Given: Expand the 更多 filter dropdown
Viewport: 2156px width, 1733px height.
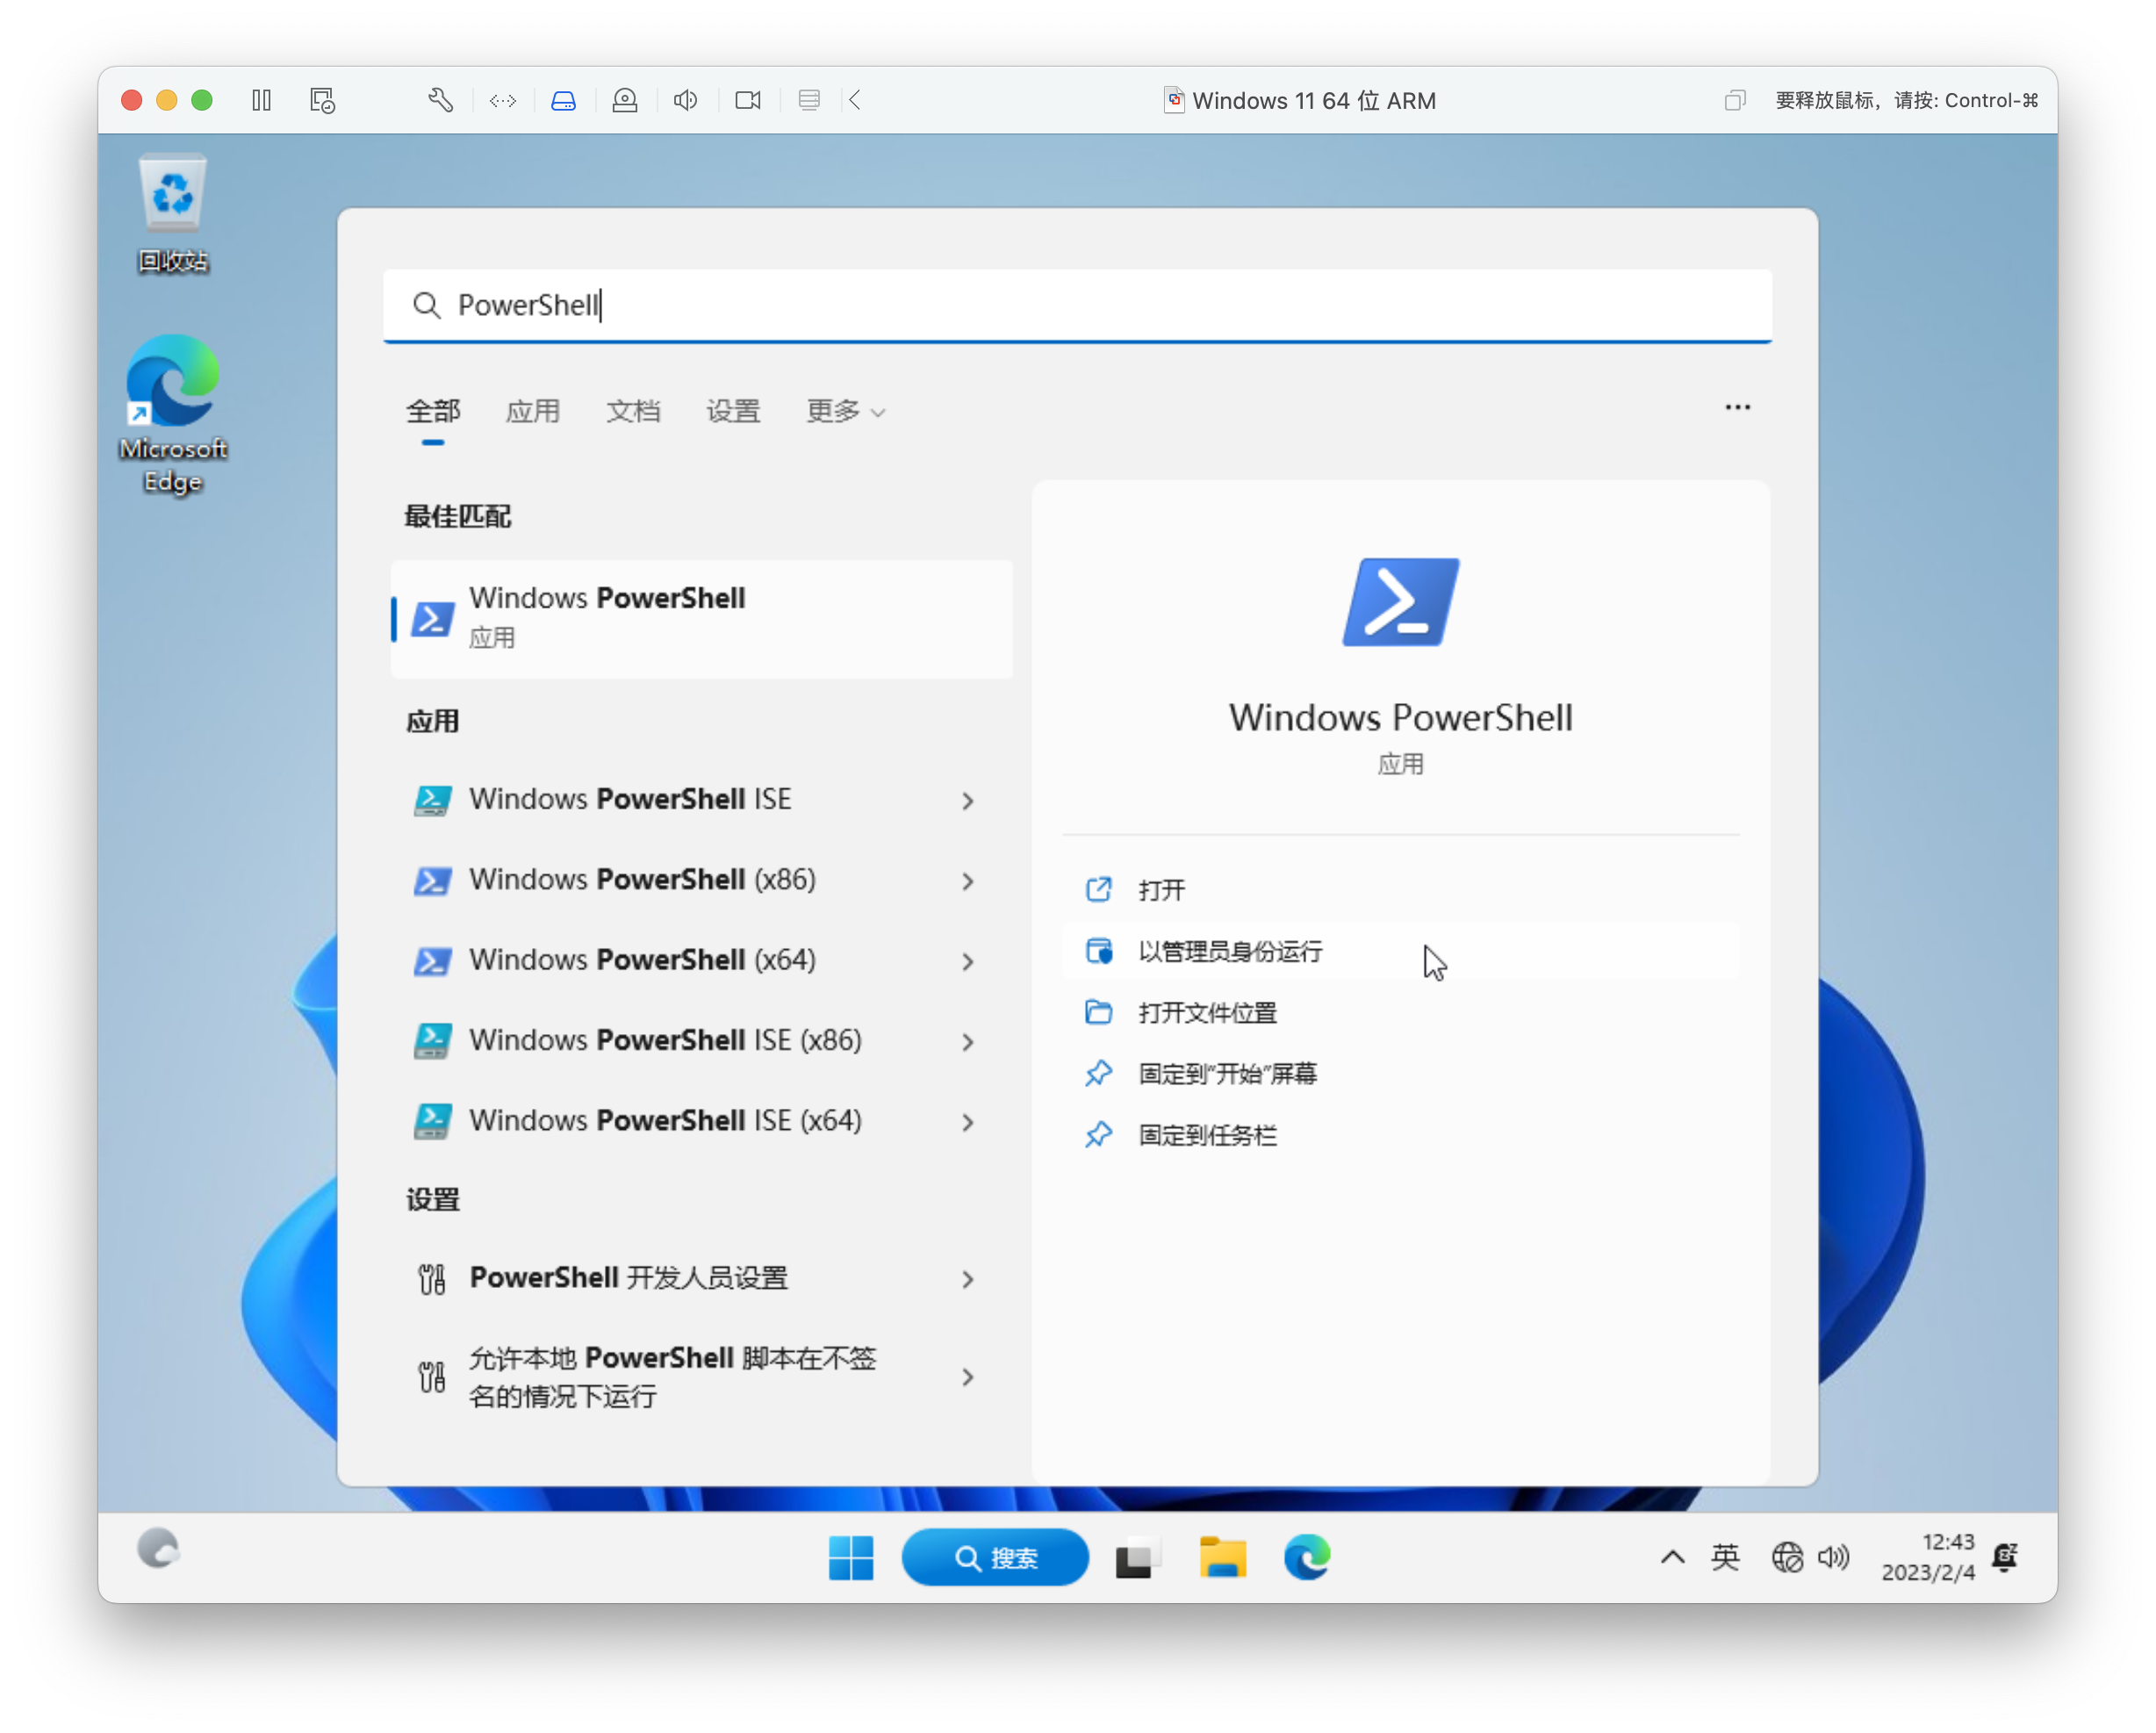Looking at the screenshot, I should point(845,411).
